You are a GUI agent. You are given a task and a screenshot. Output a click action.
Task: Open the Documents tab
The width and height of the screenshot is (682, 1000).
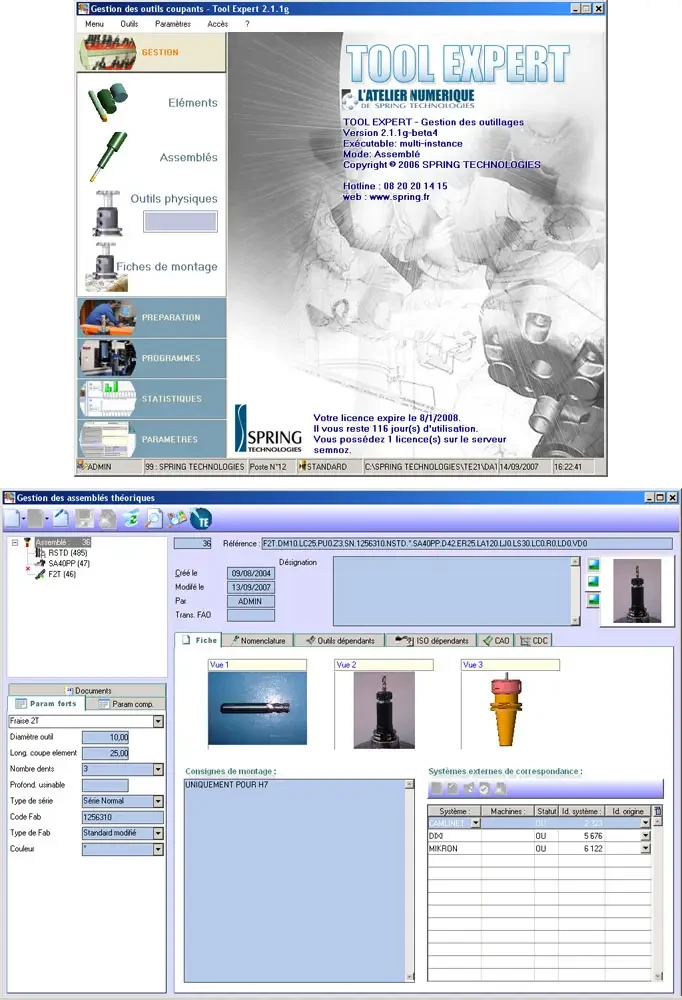87,691
